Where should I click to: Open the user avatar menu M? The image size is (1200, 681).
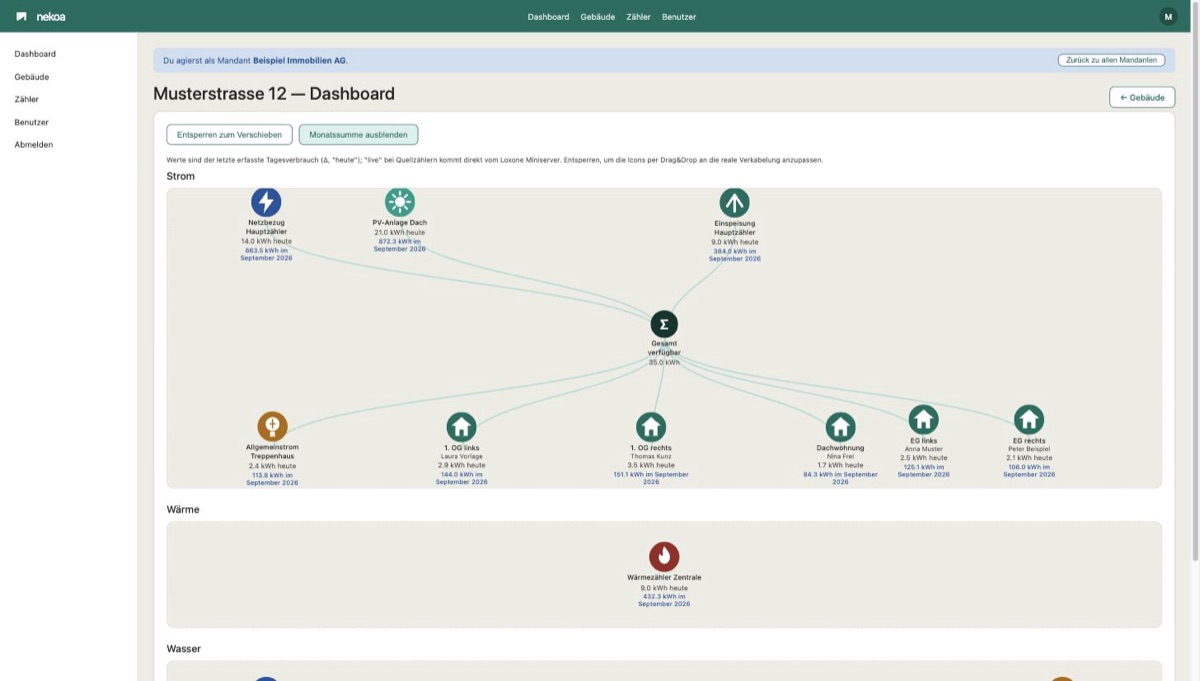click(1168, 16)
